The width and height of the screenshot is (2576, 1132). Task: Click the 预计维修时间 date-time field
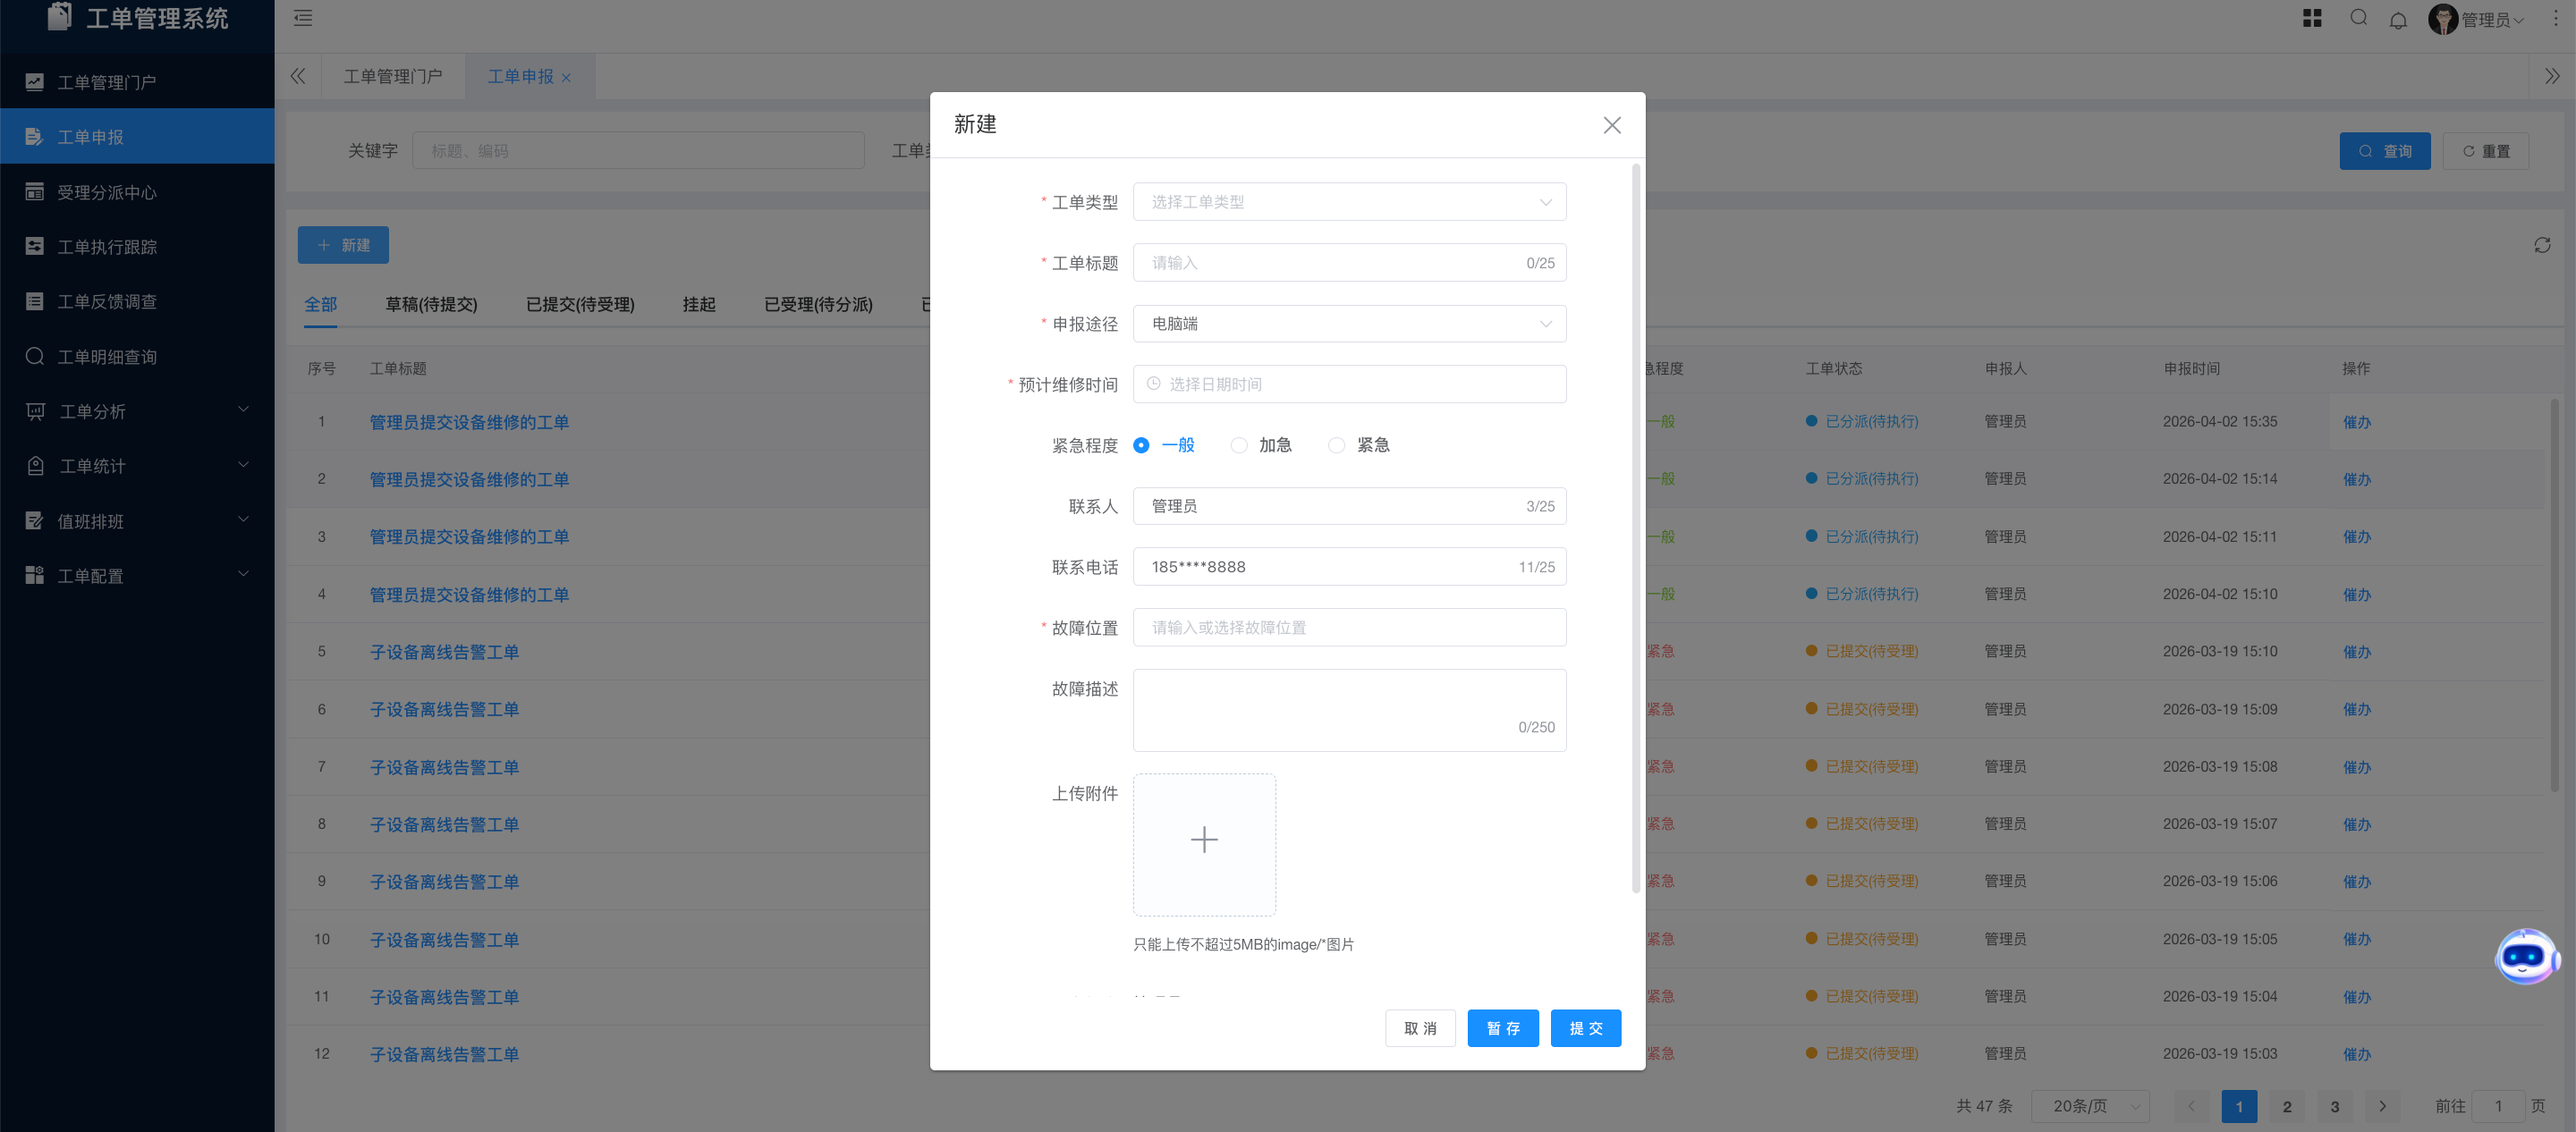(x=1349, y=384)
